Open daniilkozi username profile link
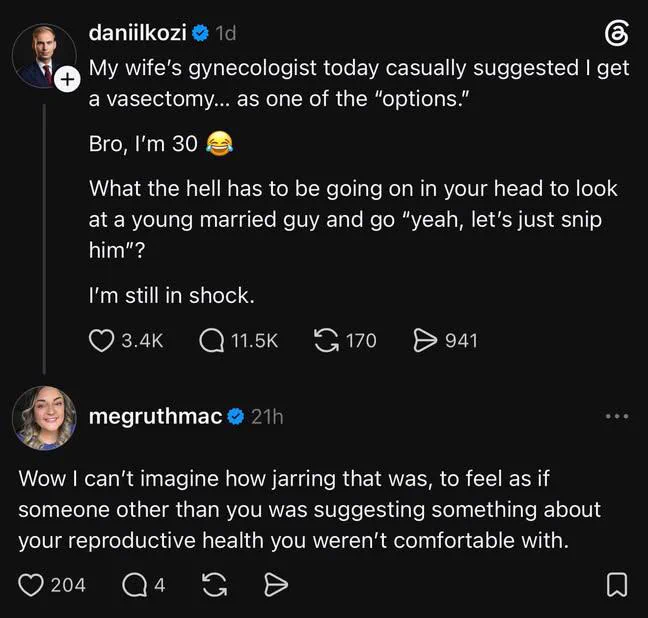The height and width of the screenshot is (618, 648). pos(138,33)
